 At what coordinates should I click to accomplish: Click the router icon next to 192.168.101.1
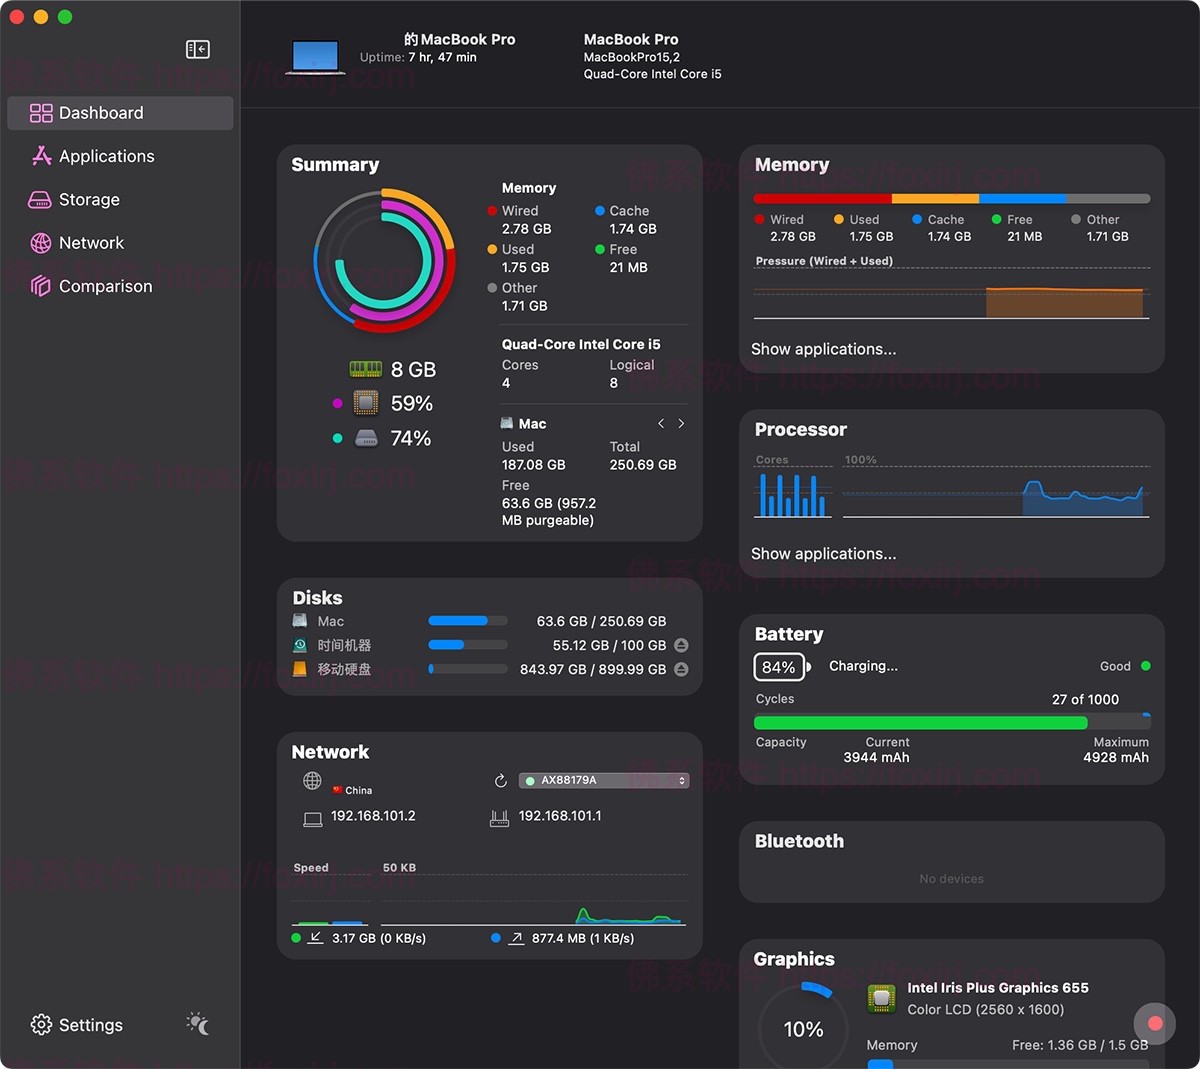tap(499, 816)
